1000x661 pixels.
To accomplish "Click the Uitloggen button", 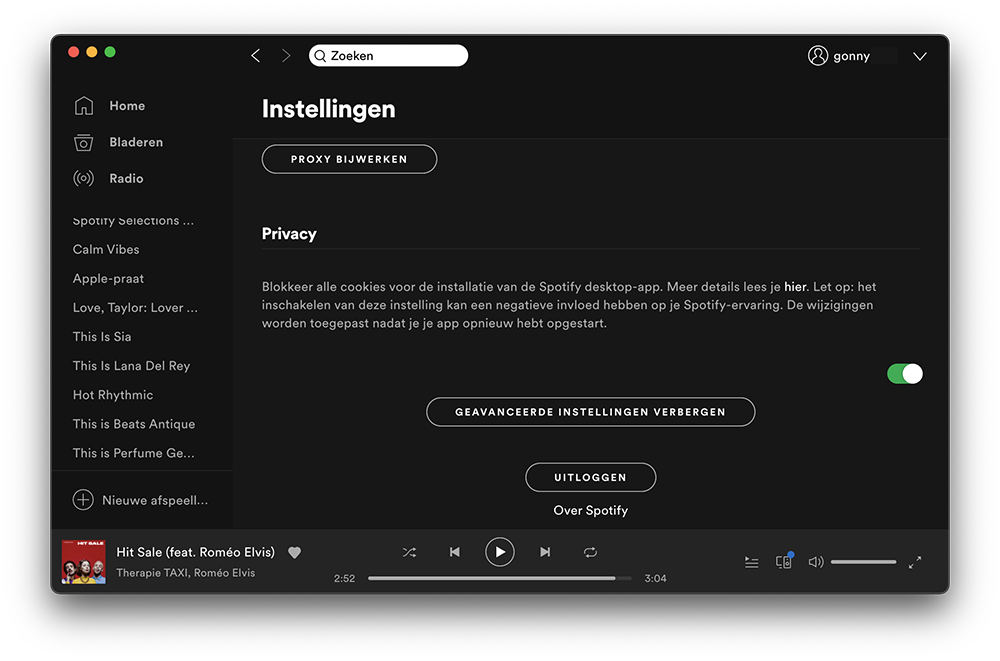I will coord(591,477).
